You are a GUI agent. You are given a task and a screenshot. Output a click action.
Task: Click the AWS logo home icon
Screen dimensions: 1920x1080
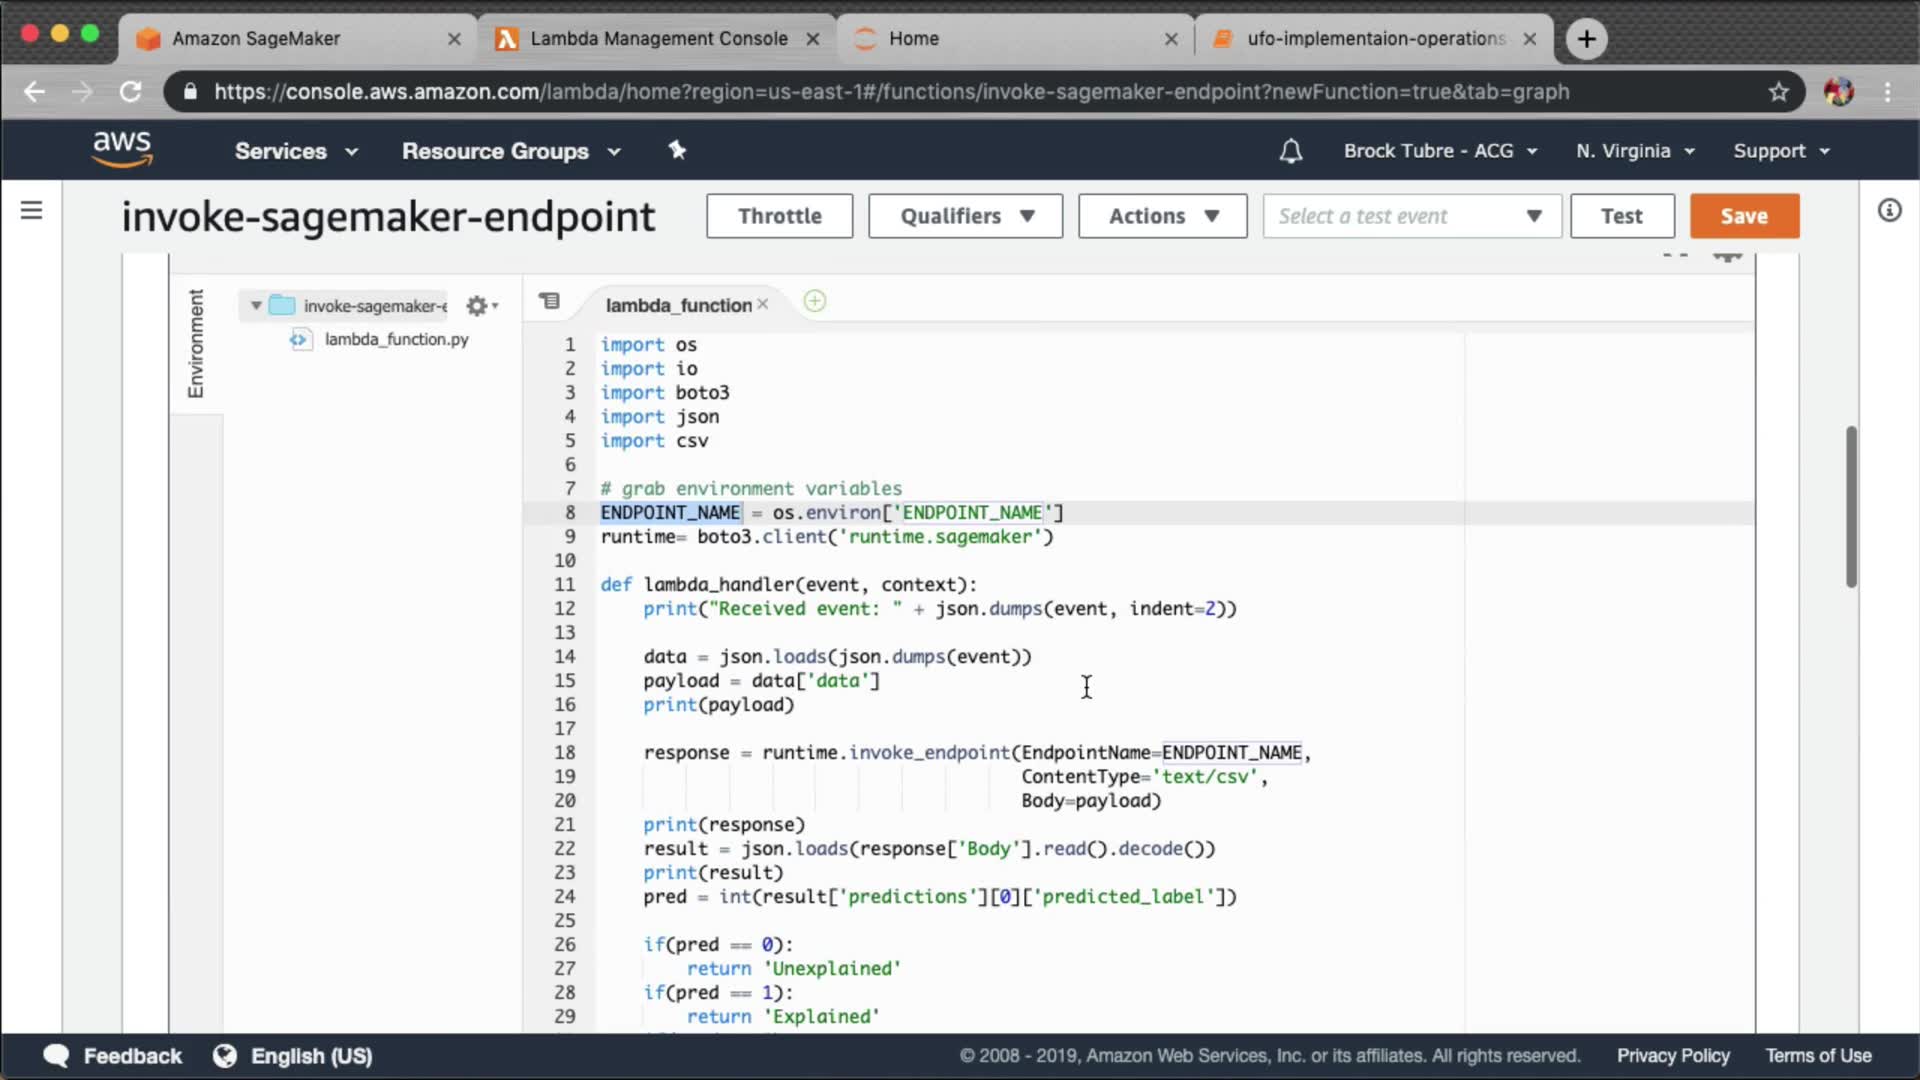click(x=122, y=149)
